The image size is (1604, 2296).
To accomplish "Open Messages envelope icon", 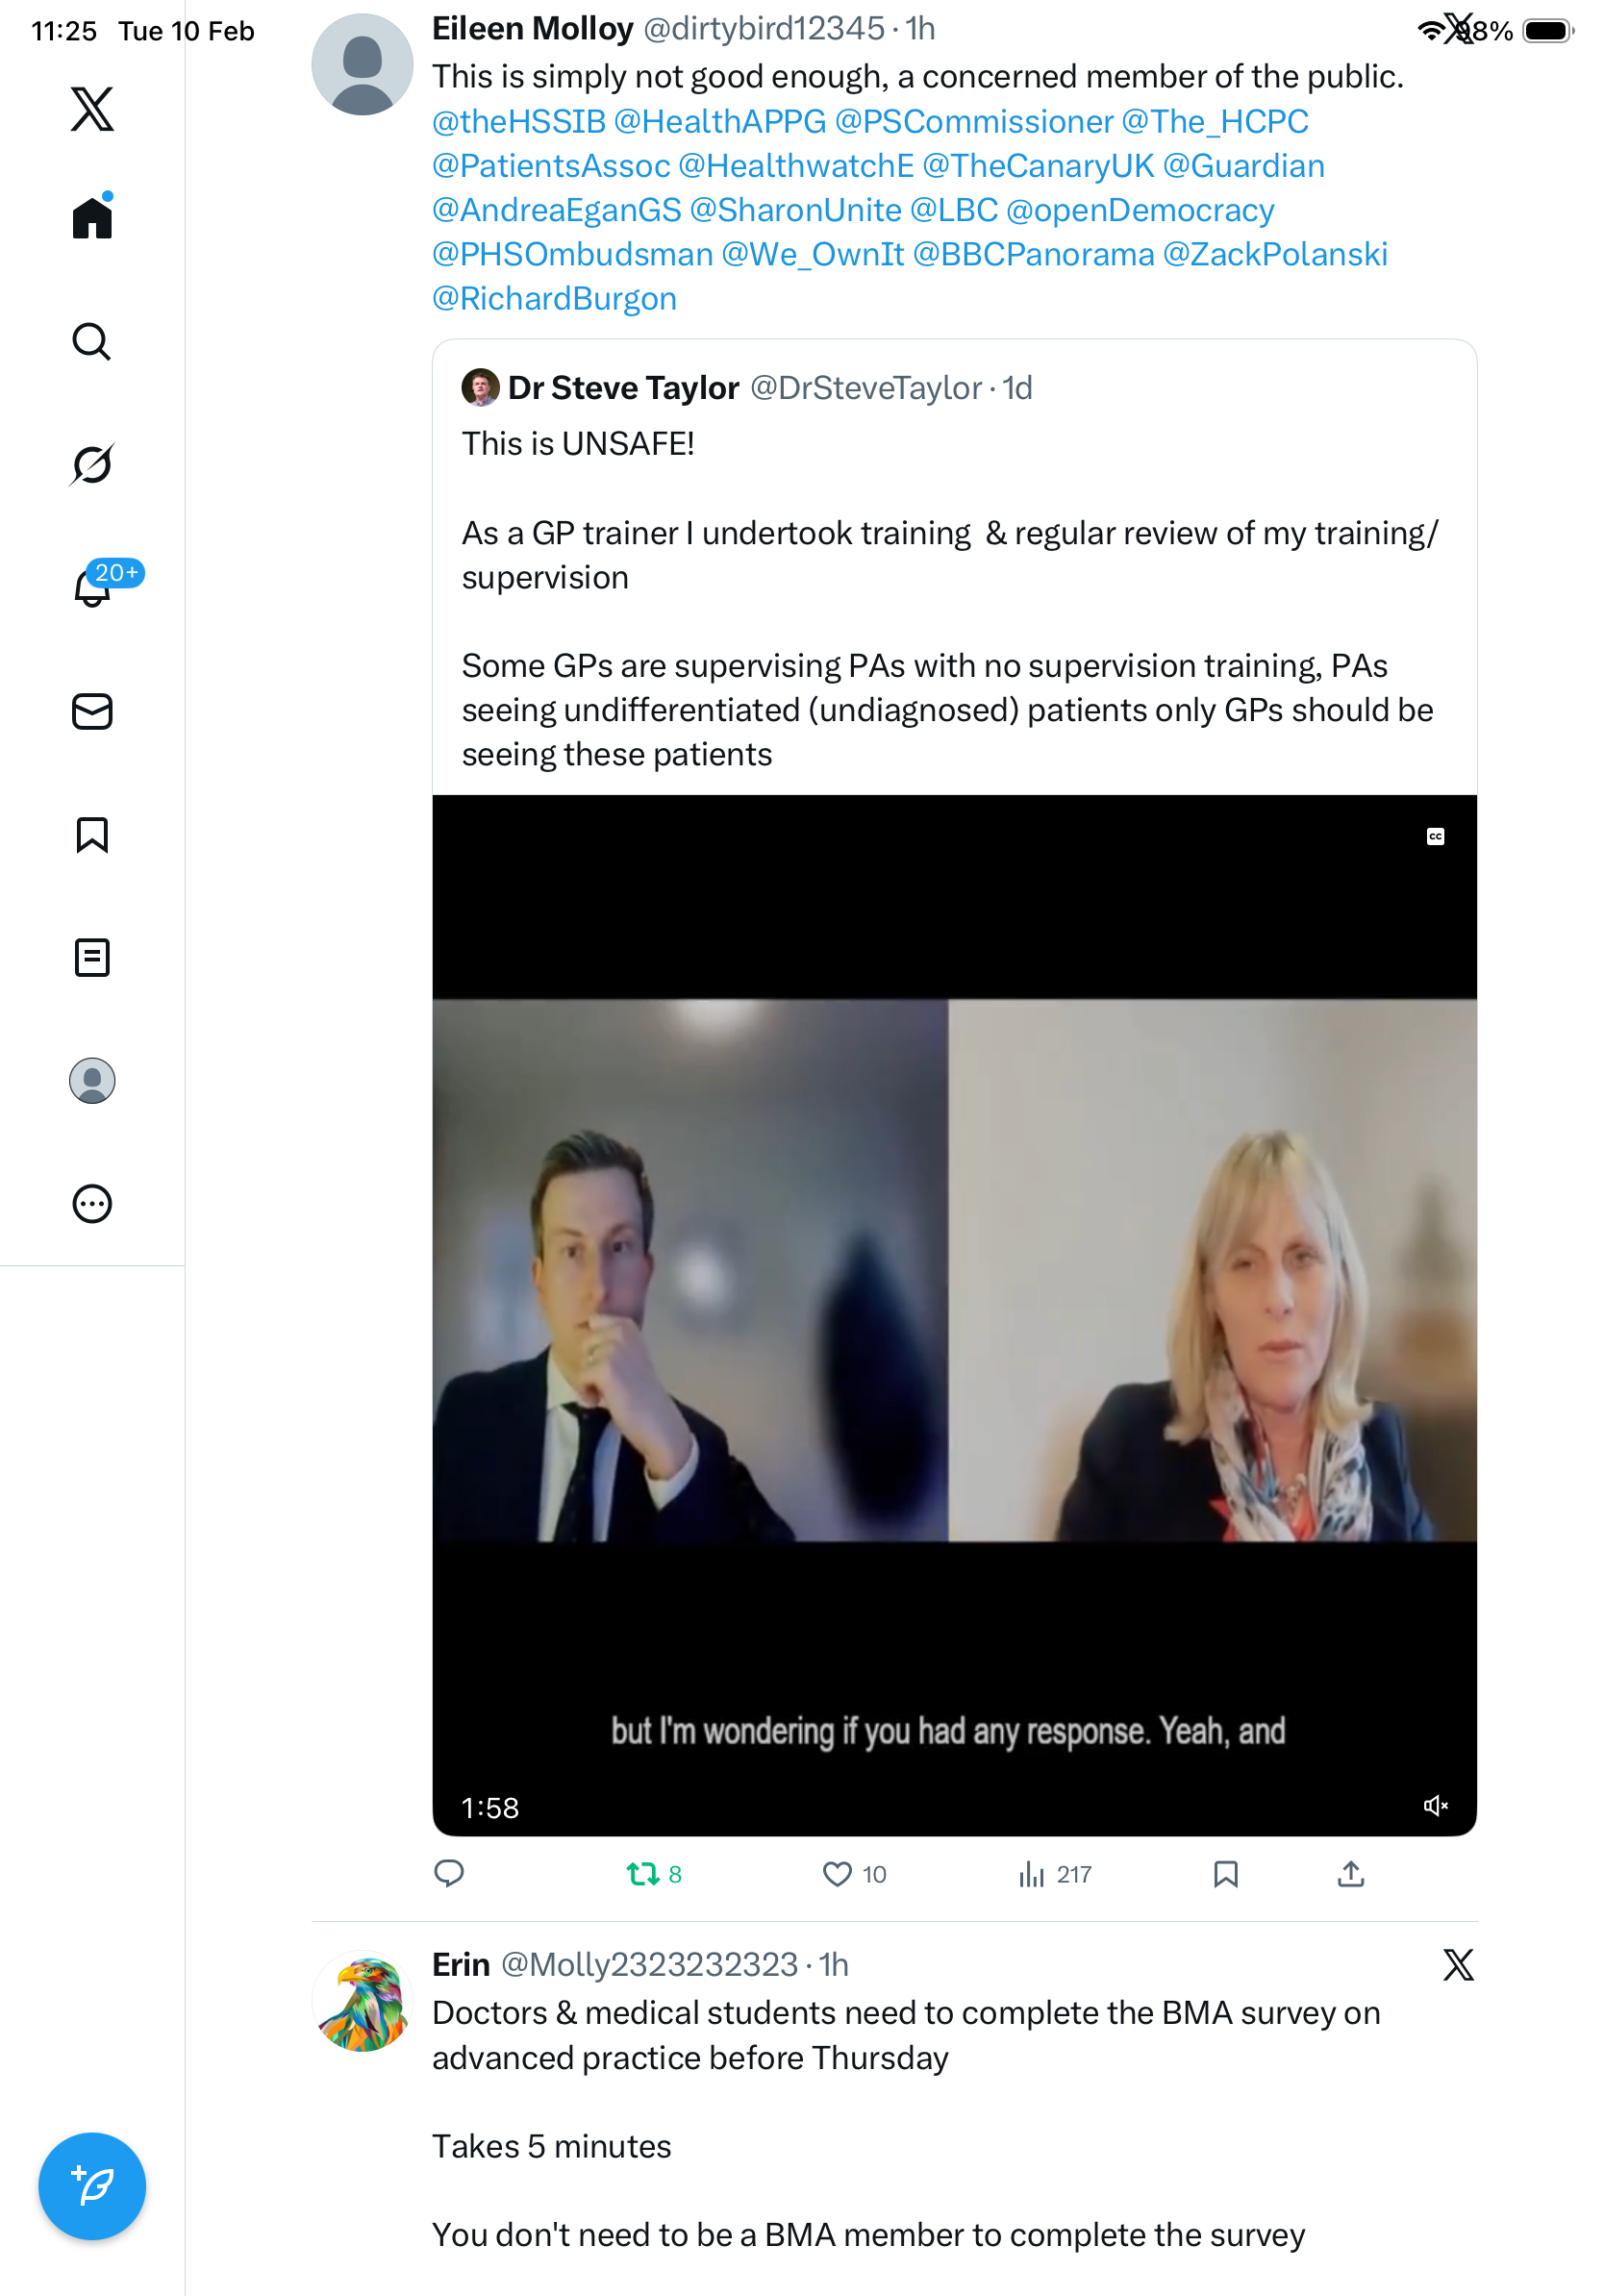I will (x=92, y=711).
